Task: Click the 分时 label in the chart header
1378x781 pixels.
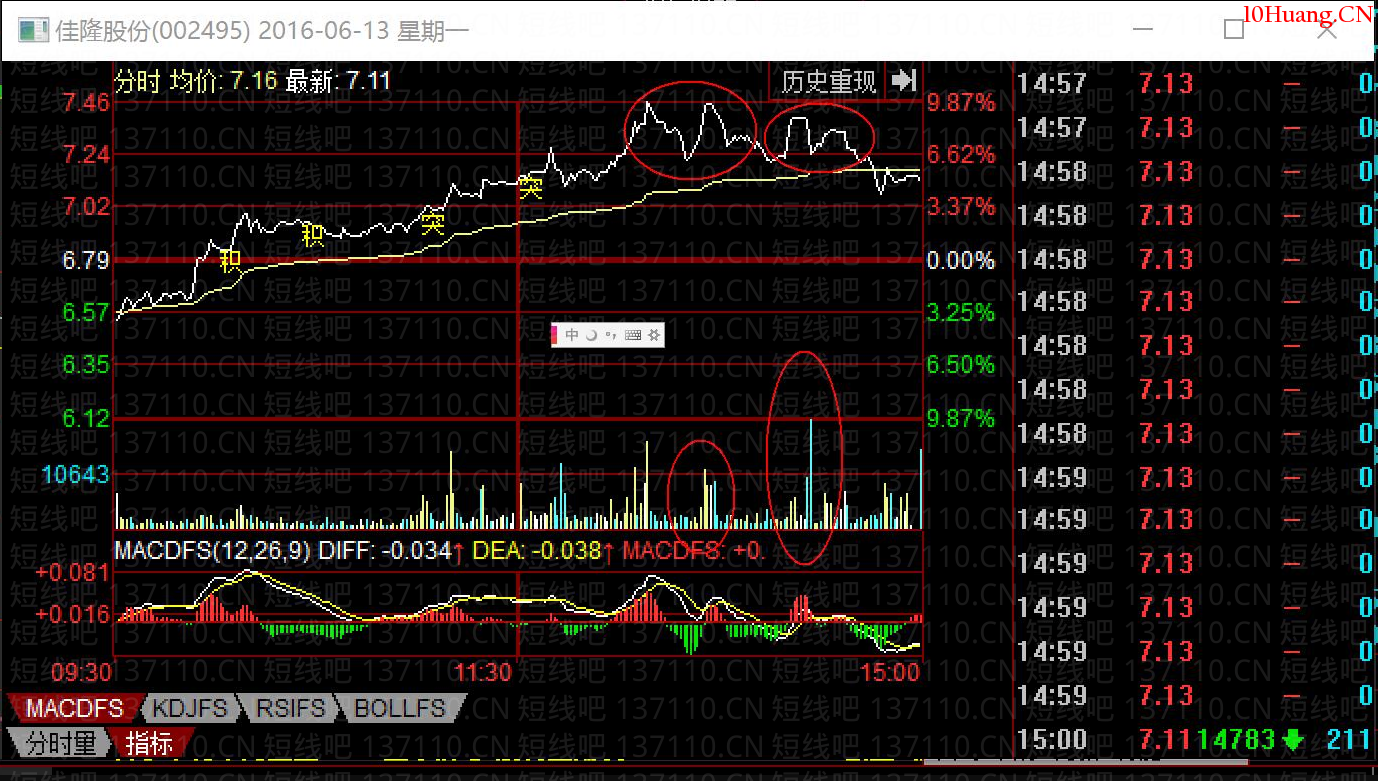Action: pyautogui.click(x=138, y=81)
